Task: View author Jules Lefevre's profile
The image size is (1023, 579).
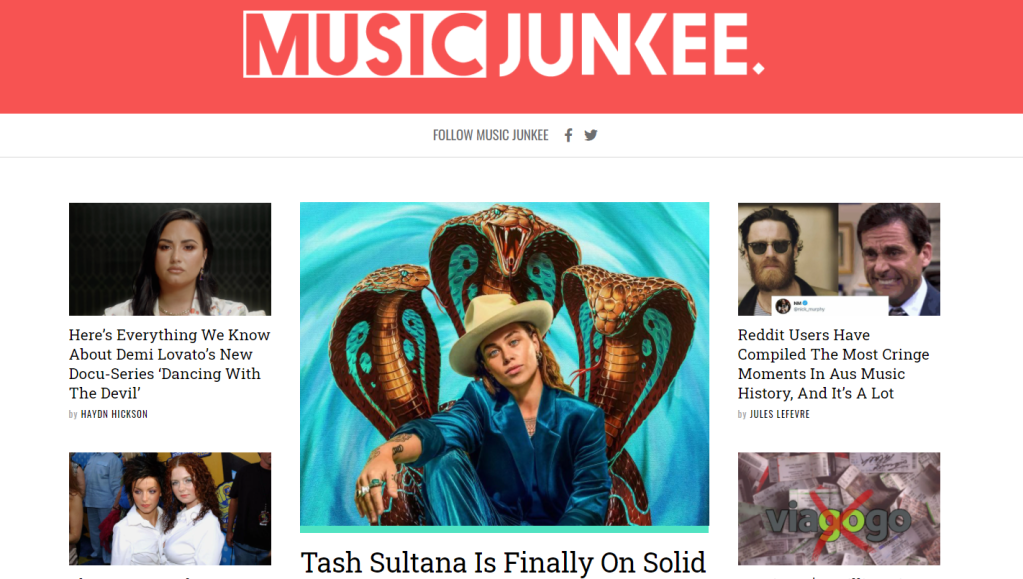Action: click(x=780, y=414)
